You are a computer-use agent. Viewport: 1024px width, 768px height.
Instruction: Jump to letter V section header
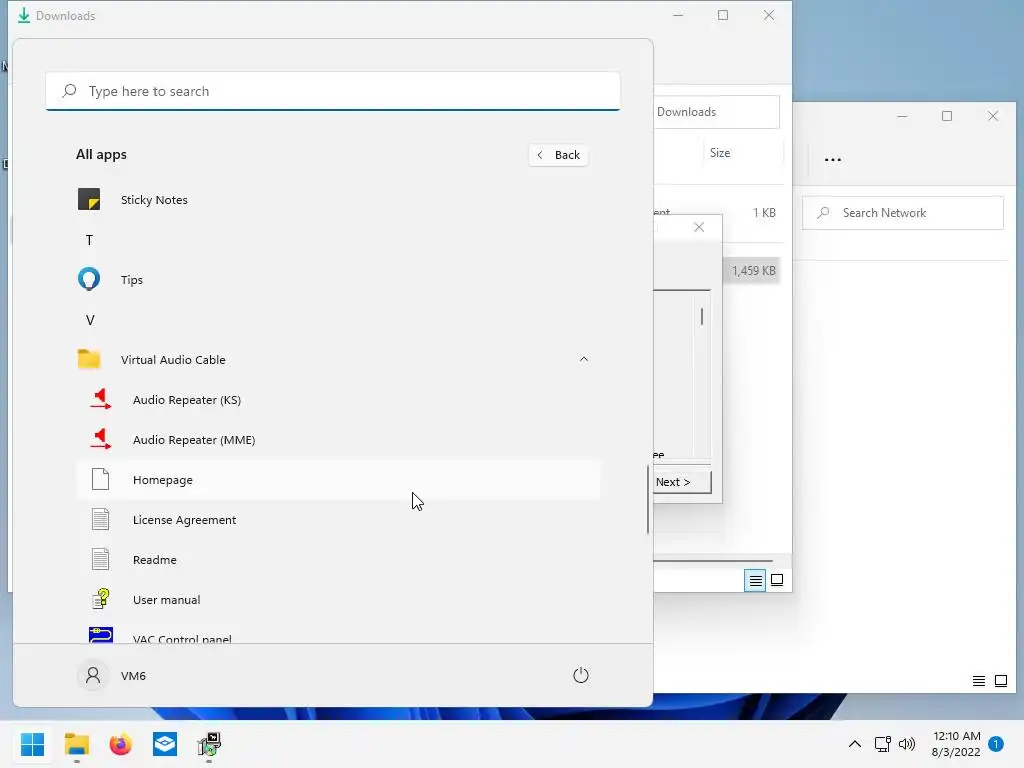[x=90, y=320]
